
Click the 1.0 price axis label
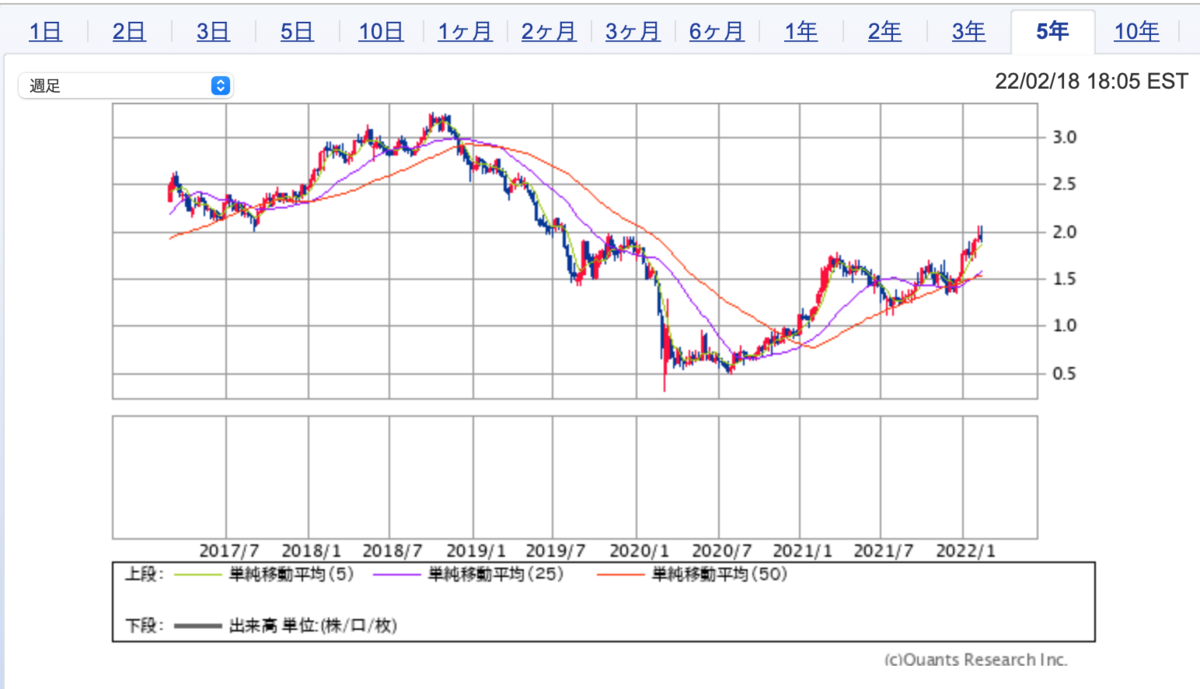1063,326
